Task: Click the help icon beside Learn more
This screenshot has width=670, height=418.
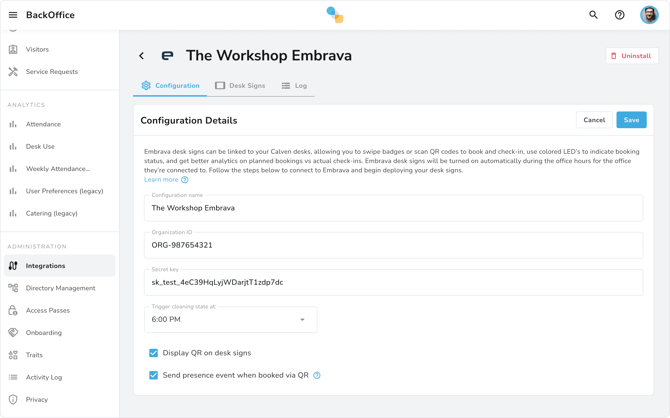Action: coord(185,180)
